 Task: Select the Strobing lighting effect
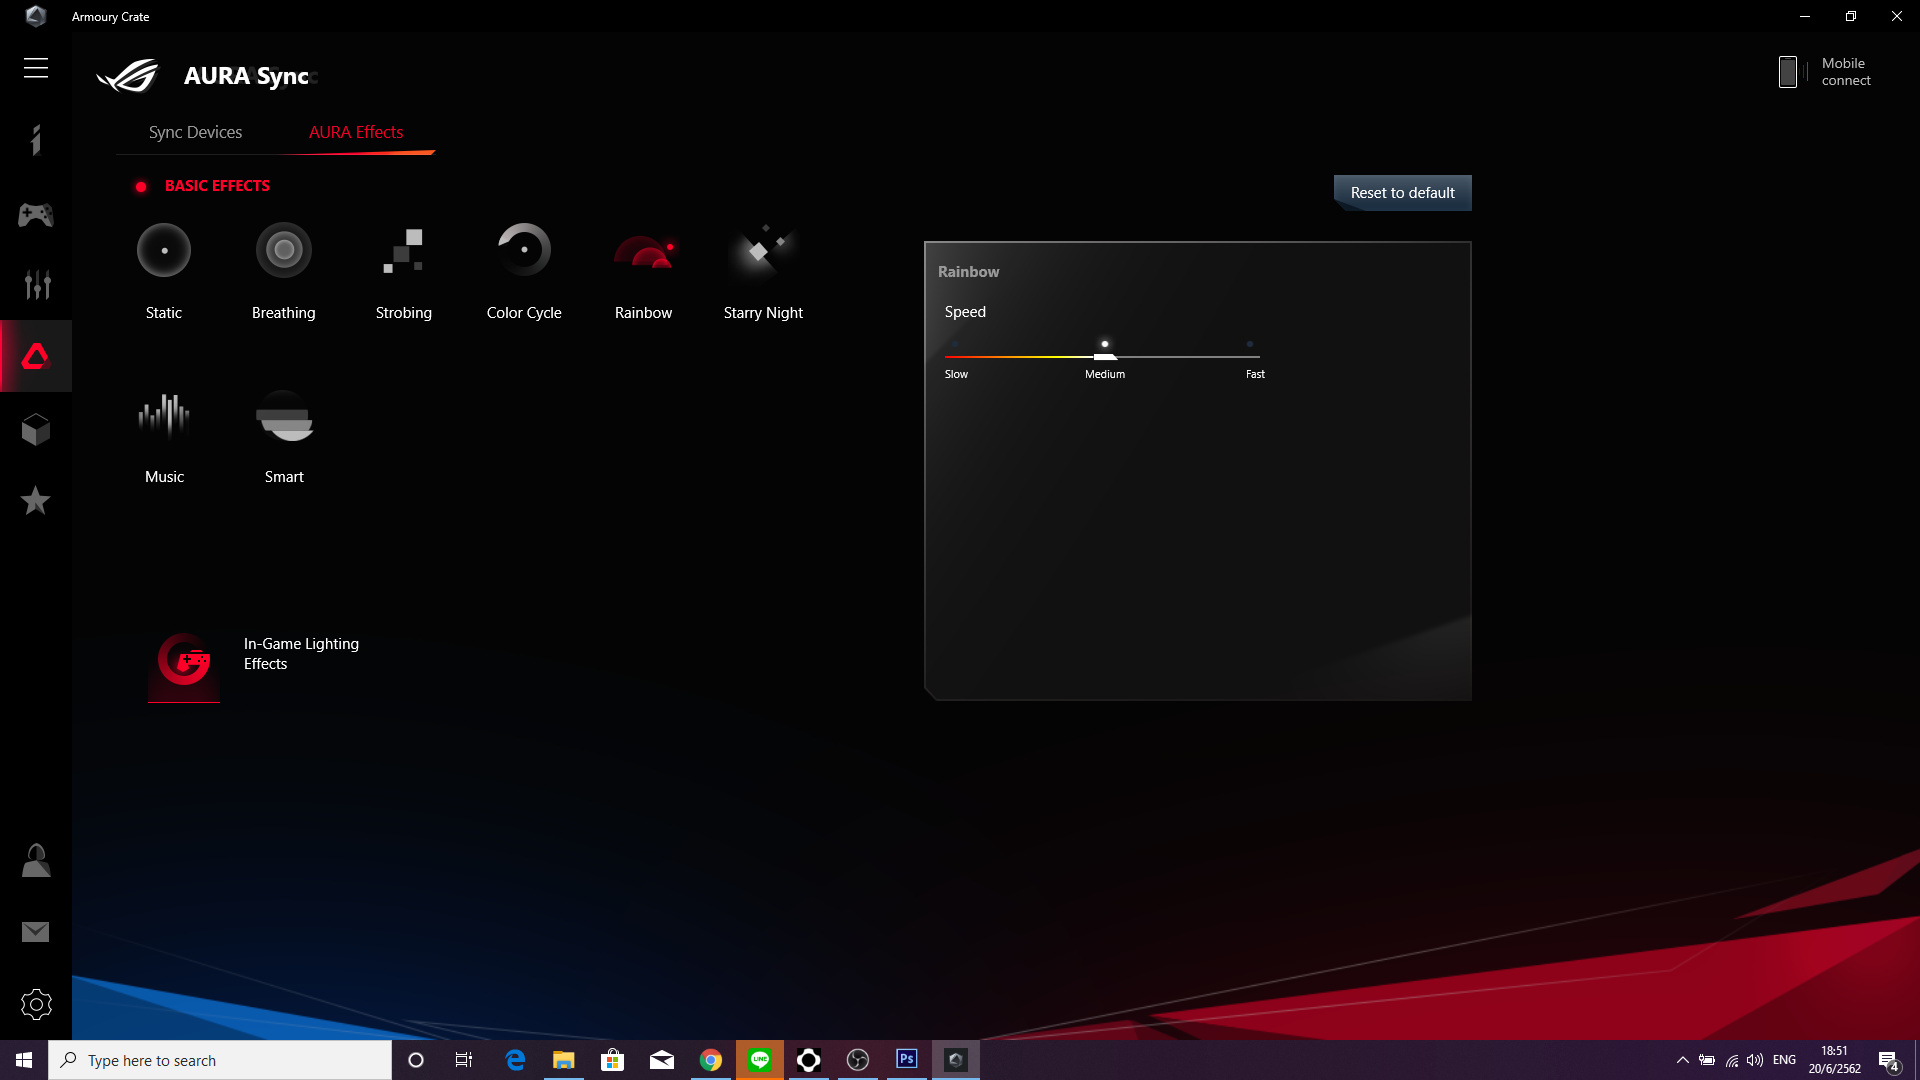[x=404, y=250]
